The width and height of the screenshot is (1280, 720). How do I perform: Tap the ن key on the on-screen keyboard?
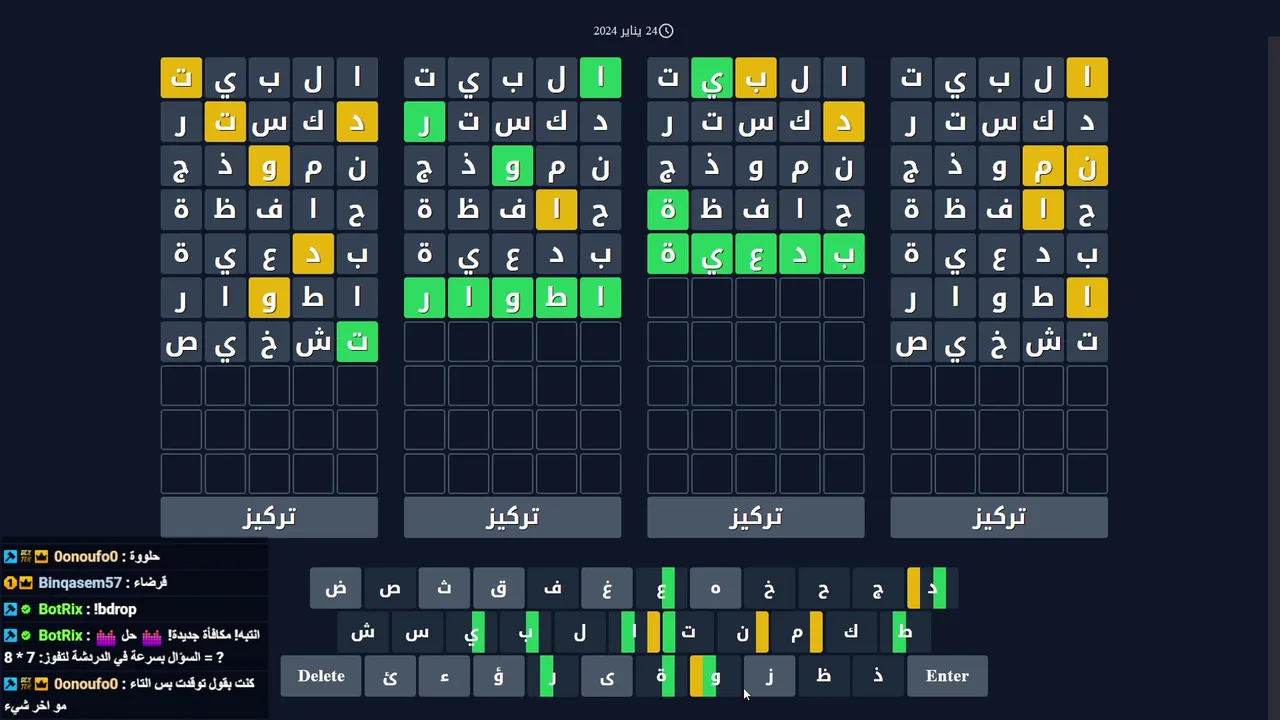click(741, 632)
